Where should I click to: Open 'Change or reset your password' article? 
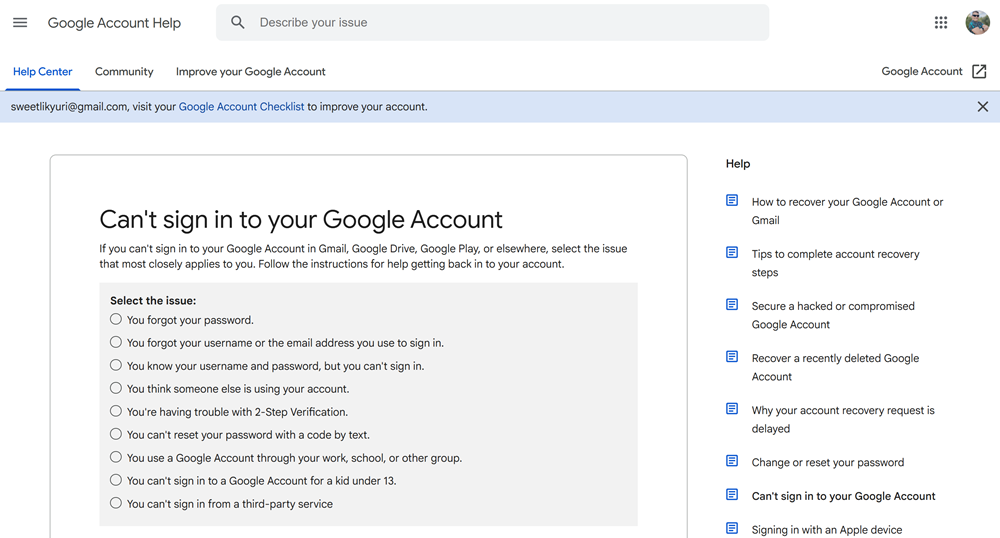click(828, 462)
